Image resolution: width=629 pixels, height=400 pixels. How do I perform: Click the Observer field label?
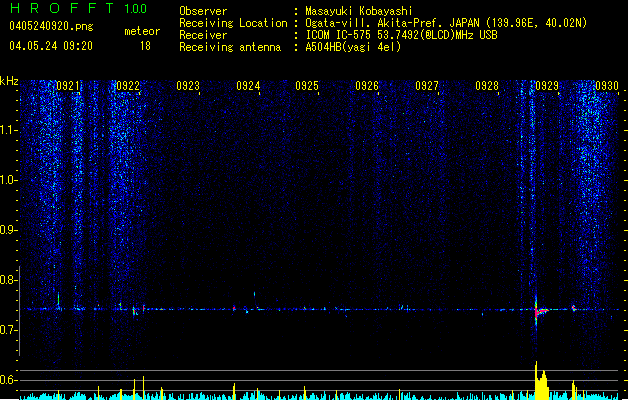pos(203,11)
